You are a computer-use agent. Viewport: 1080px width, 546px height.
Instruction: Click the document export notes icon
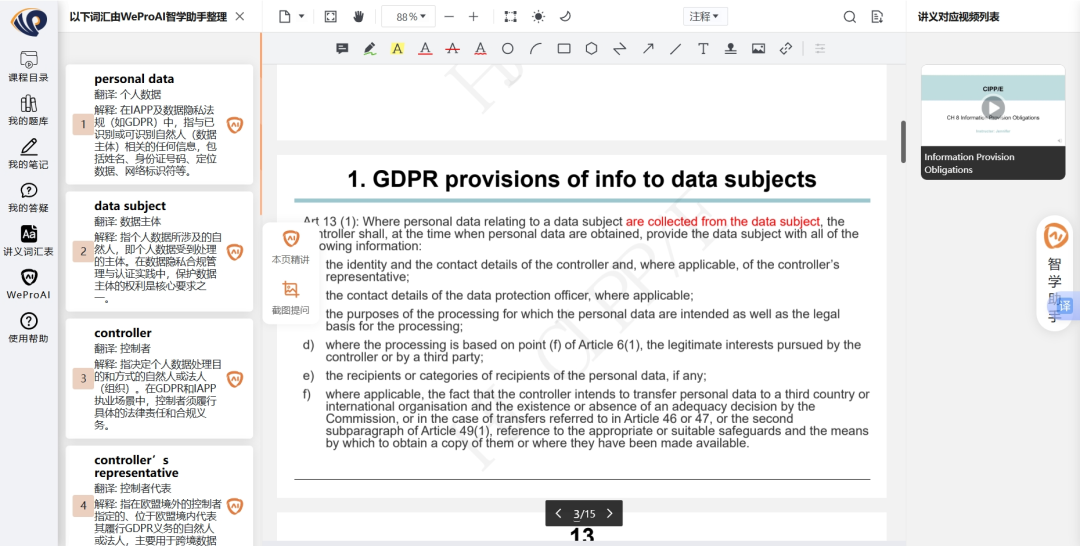tap(878, 17)
